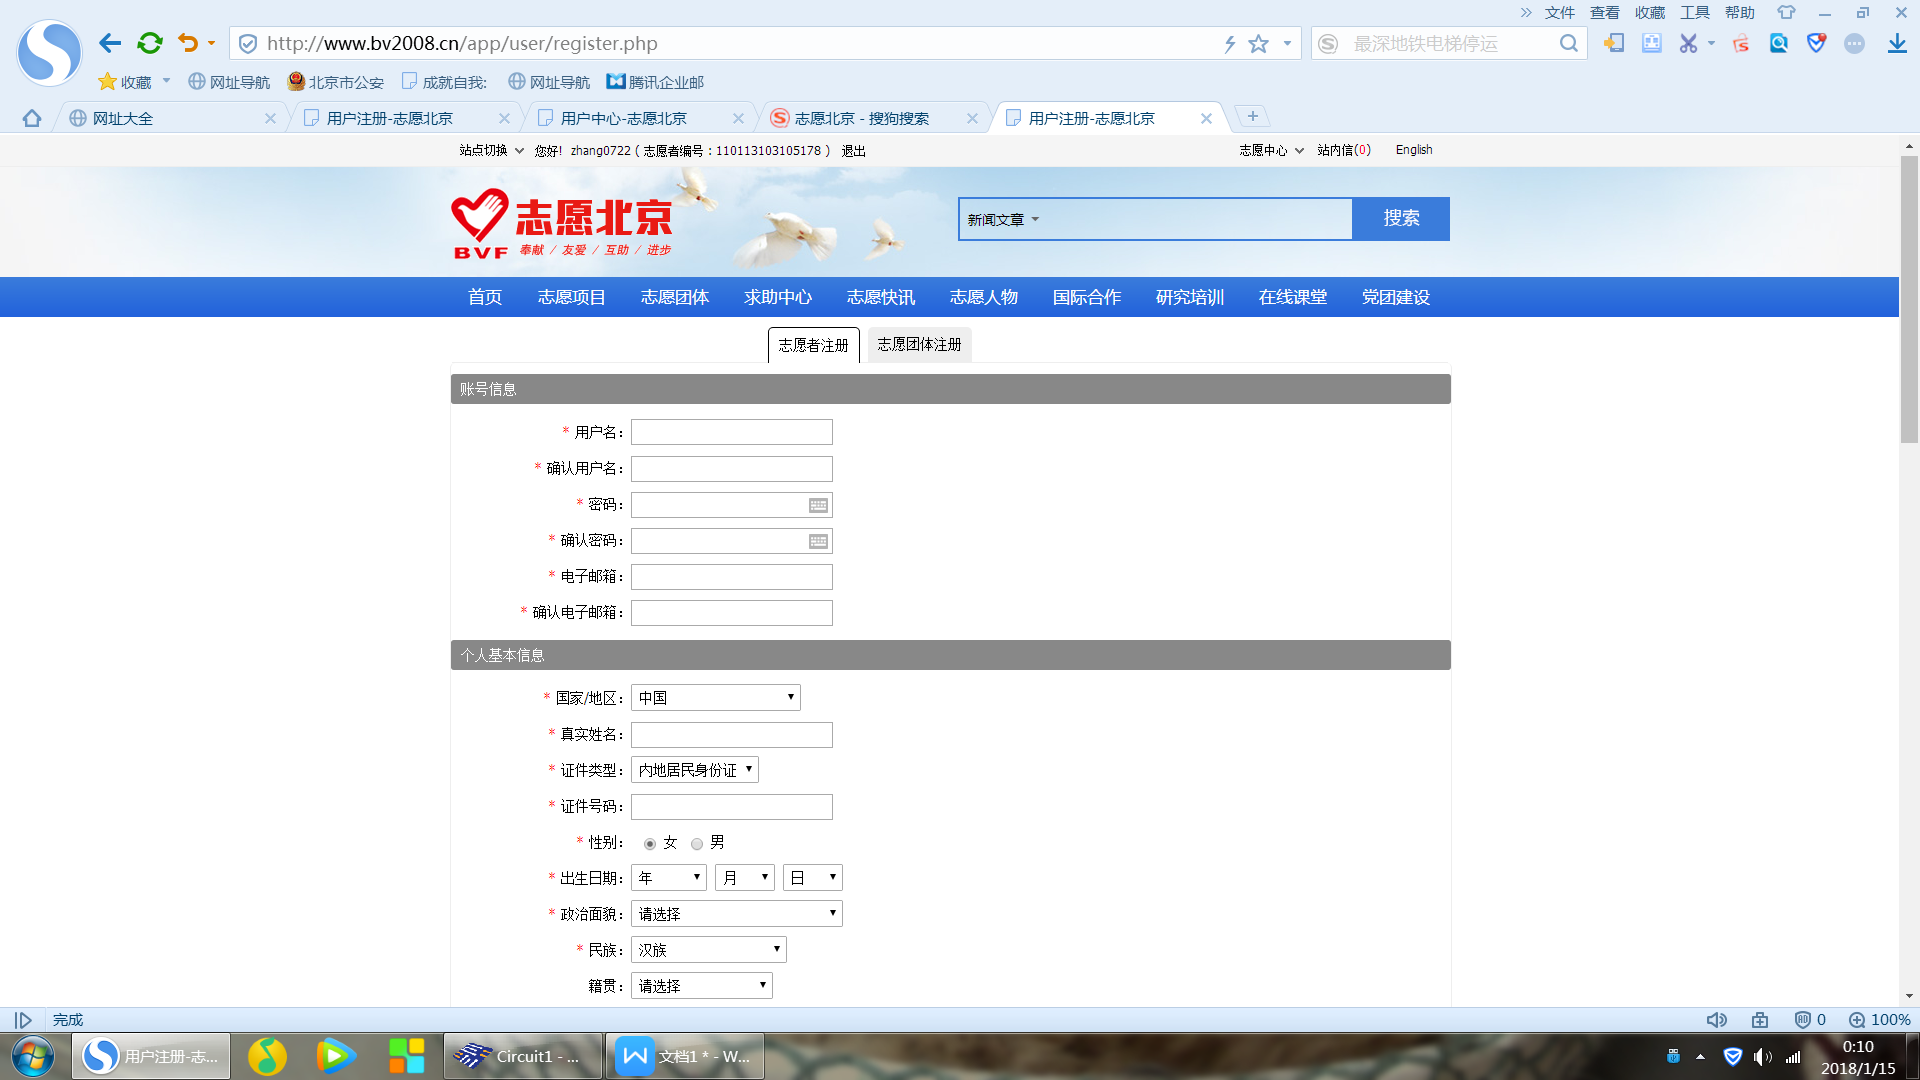Select the female (女) gender radio button

click(x=650, y=844)
